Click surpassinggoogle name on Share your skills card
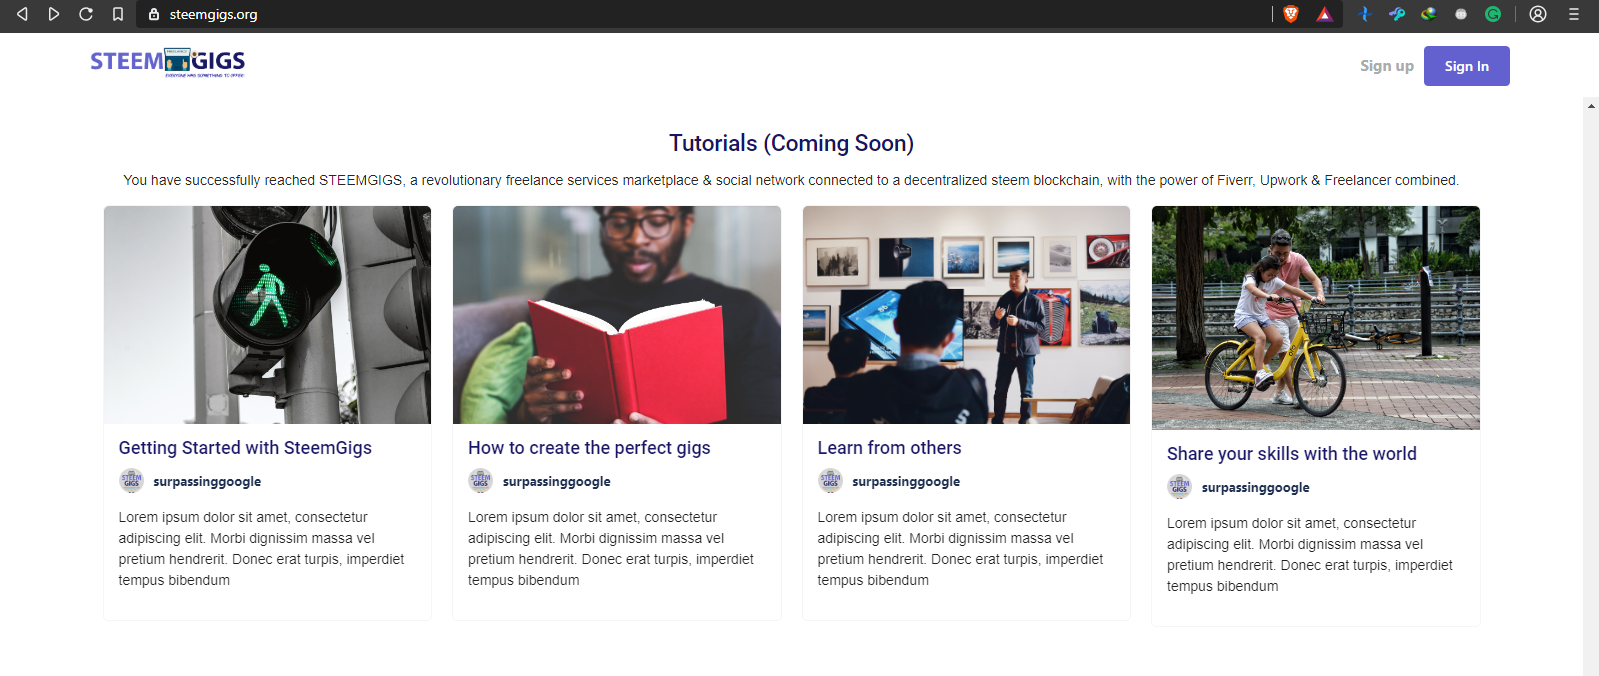Image resolution: width=1599 pixels, height=676 pixels. tap(1255, 488)
